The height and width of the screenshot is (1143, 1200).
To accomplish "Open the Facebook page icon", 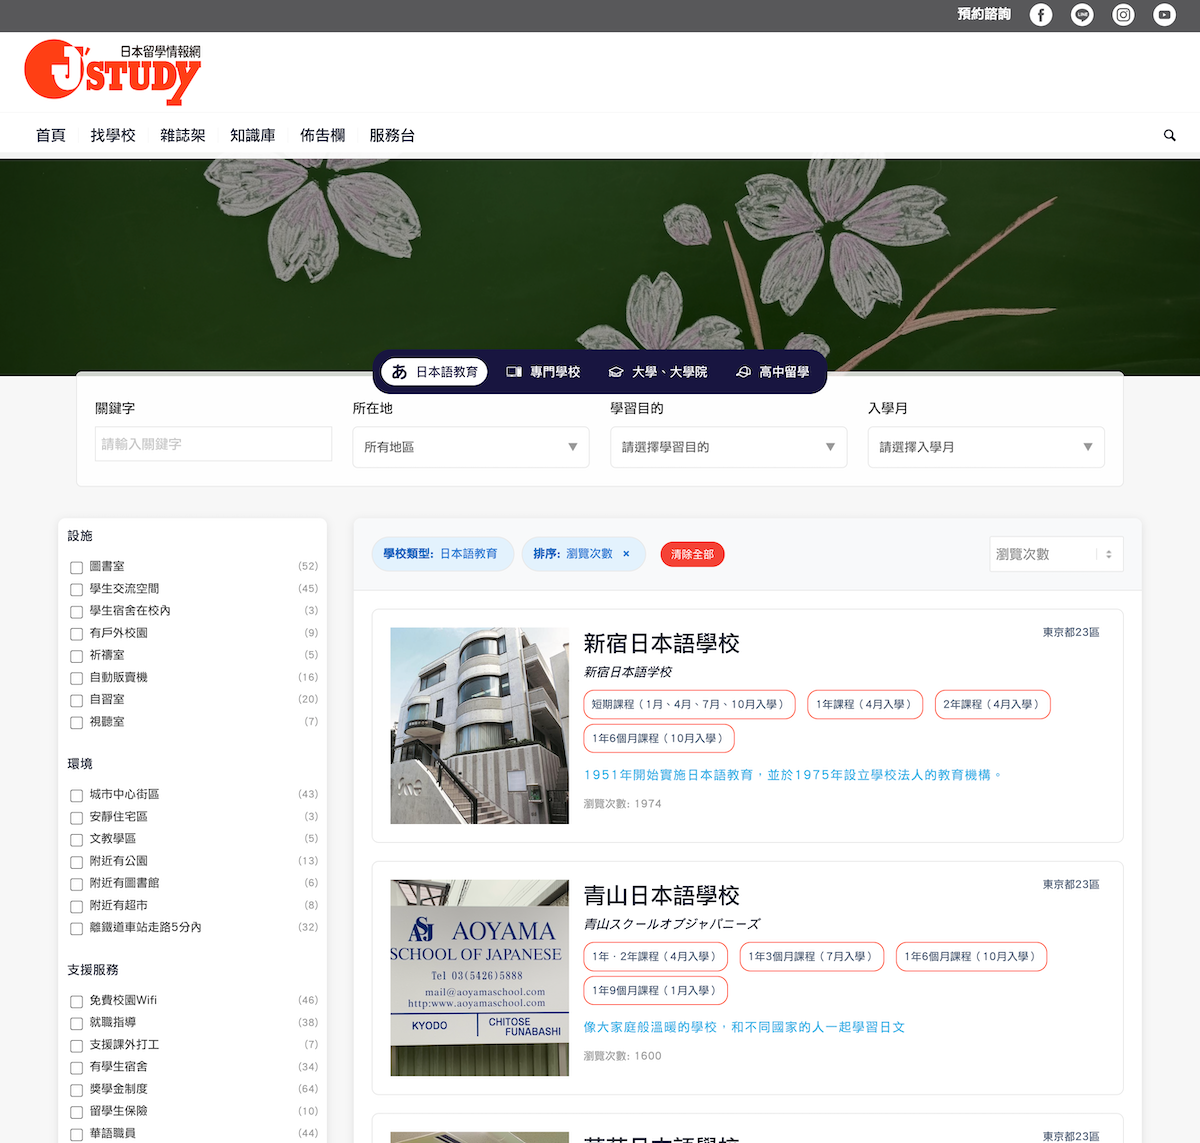I will [x=1040, y=15].
